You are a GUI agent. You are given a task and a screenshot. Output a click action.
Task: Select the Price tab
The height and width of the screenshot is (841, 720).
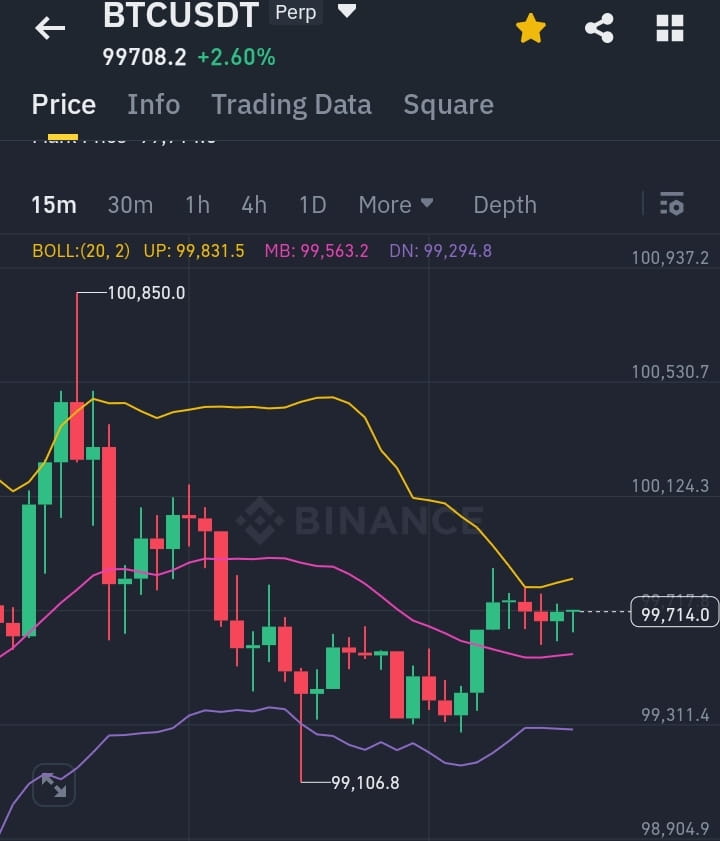point(63,105)
